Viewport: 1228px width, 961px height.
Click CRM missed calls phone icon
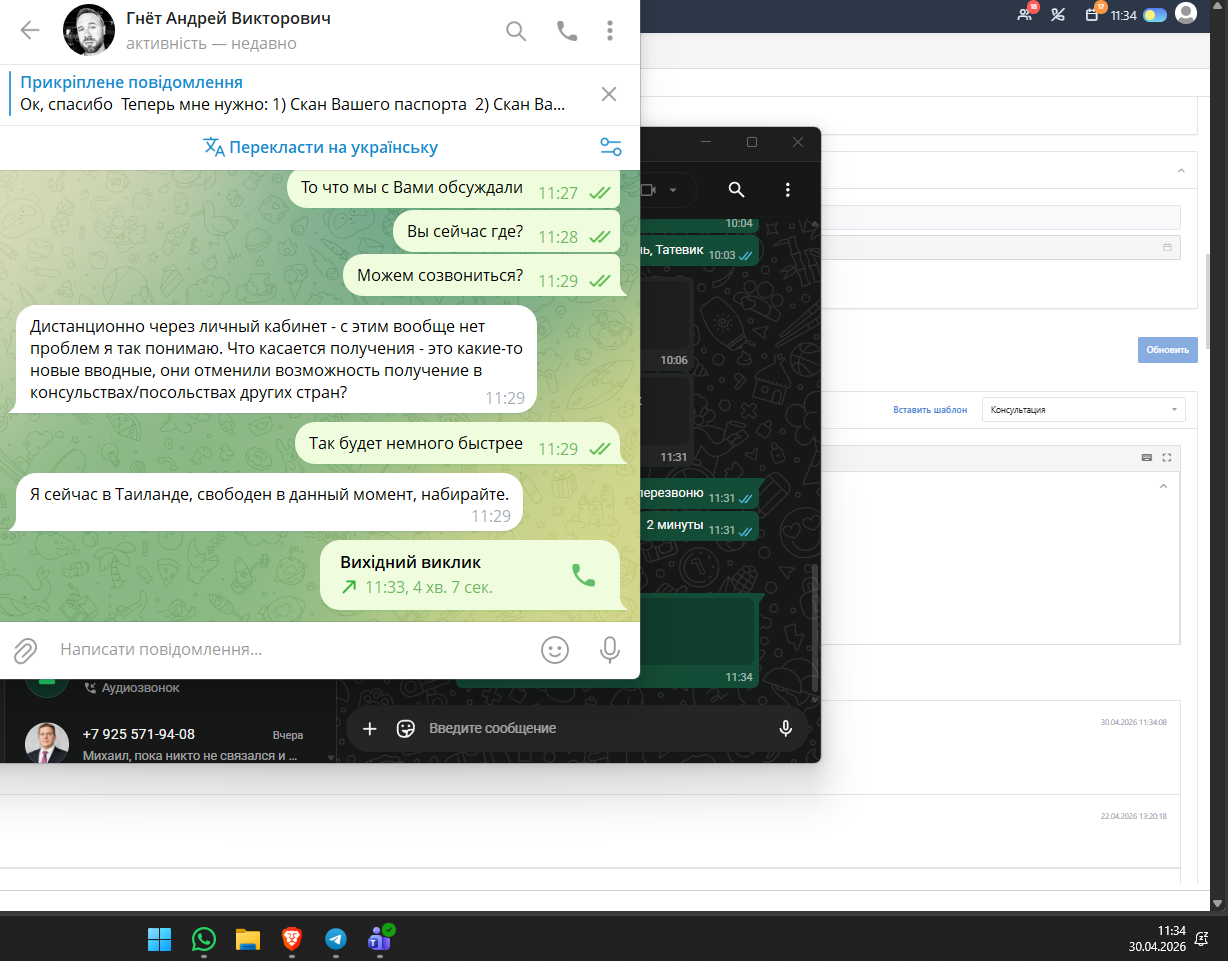point(1058,14)
